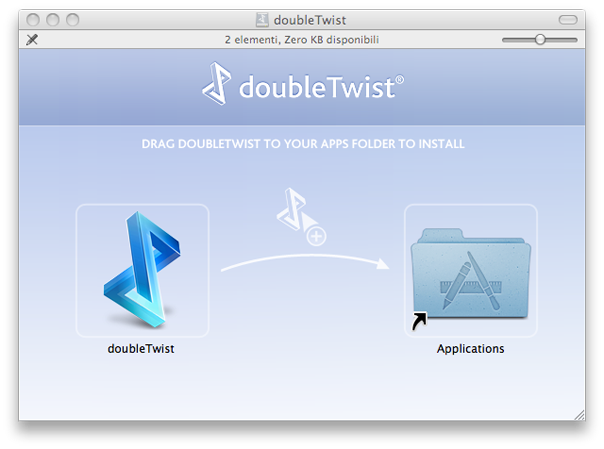The image size is (604, 449).
Task: Select the doubleTwist application icon
Action: coord(142,270)
